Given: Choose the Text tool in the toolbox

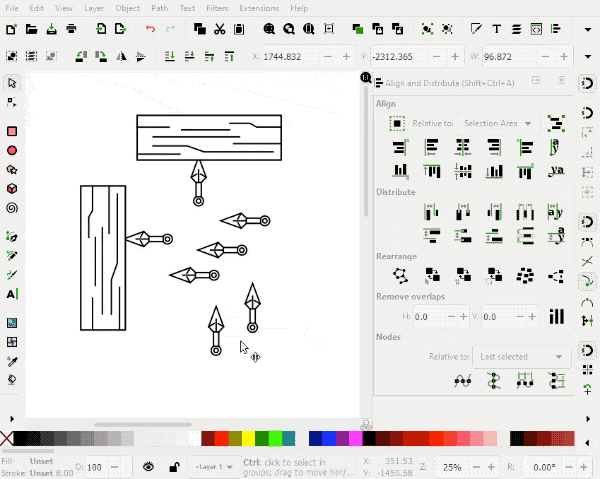Looking at the screenshot, I should click(x=12, y=294).
